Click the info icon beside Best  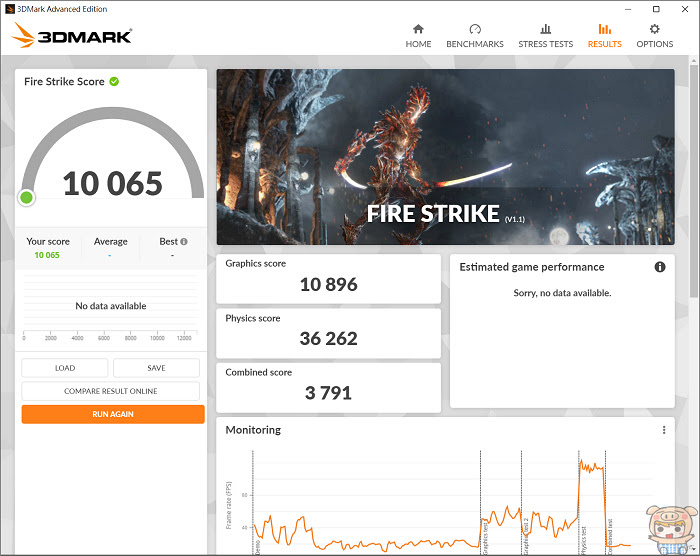pyautogui.click(x=184, y=242)
